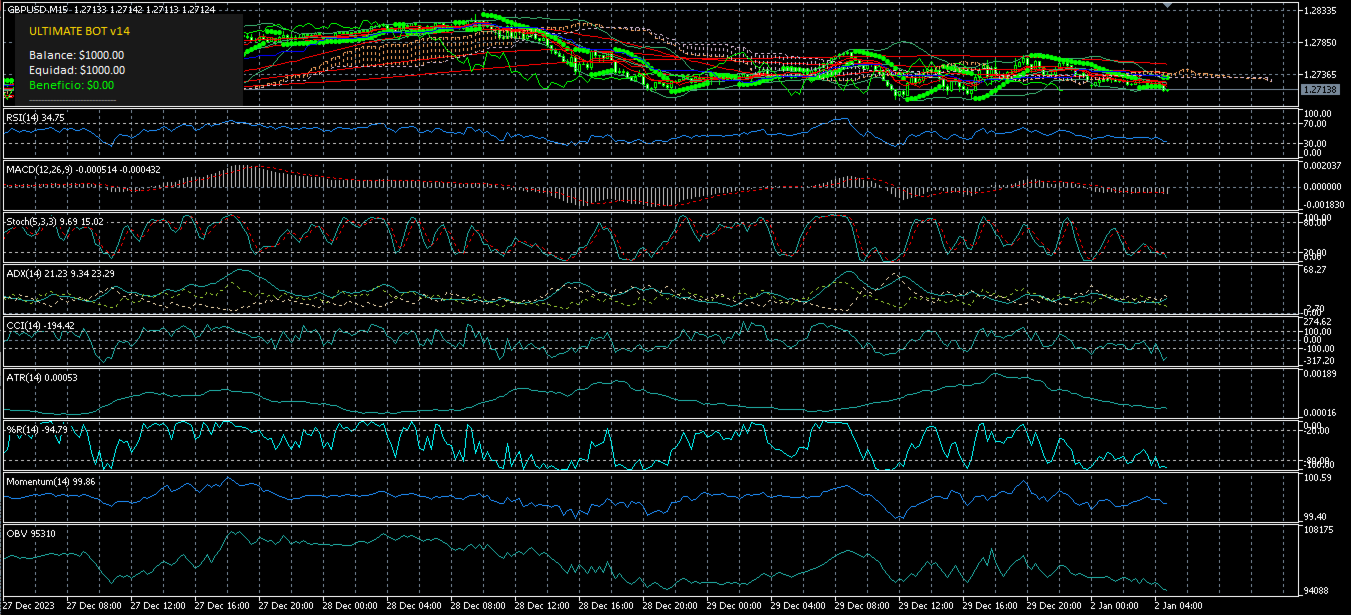1351x615 pixels.
Task: Click the OBV scale value 94088
Action: tap(1316, 590)
